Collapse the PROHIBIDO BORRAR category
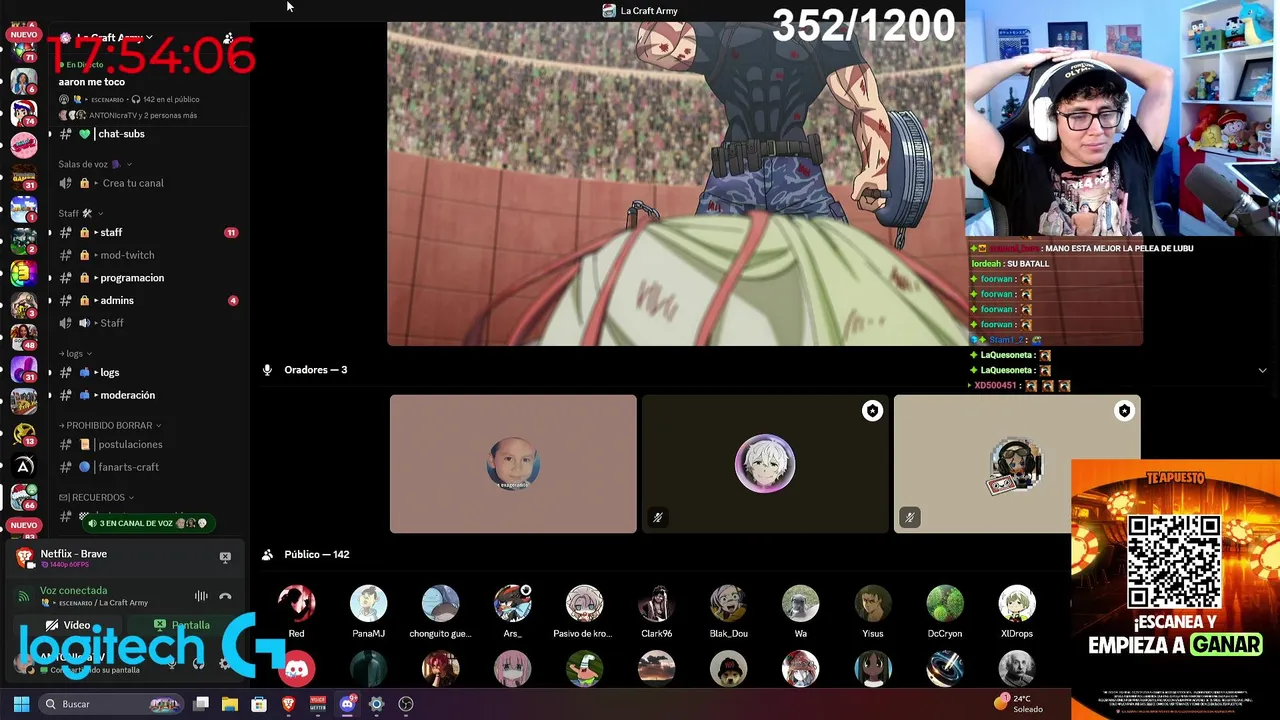 [110, 425]
